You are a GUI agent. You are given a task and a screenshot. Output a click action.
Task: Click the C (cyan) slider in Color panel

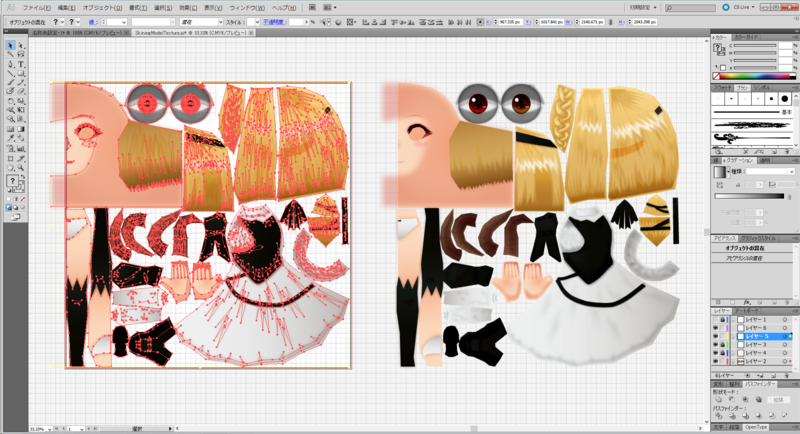755,46
